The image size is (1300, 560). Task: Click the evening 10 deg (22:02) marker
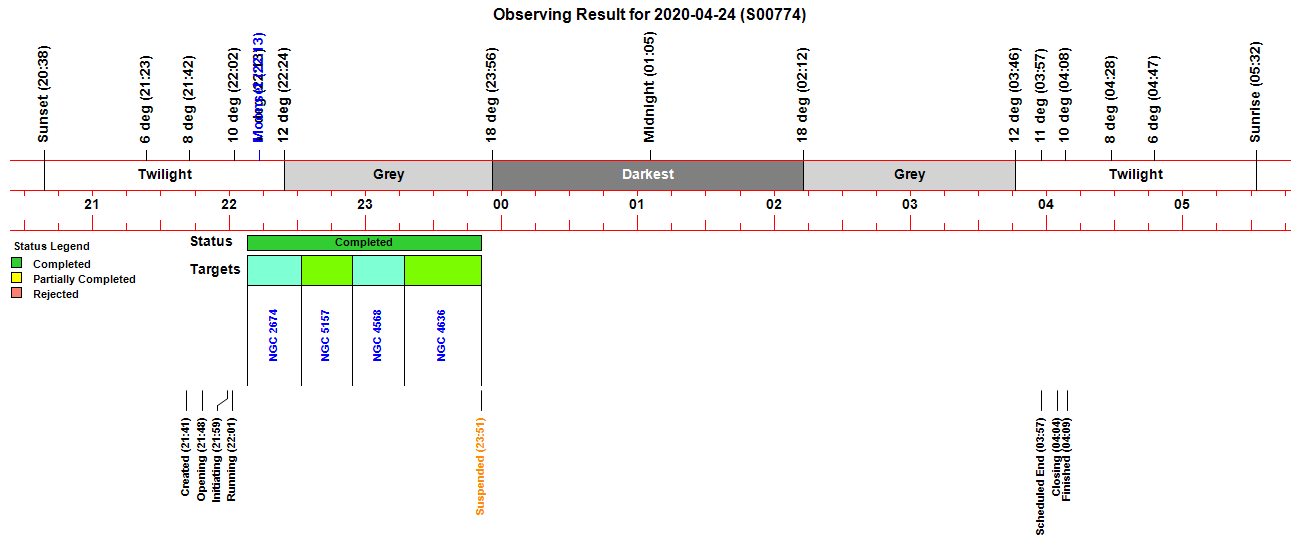pos(234,96)
